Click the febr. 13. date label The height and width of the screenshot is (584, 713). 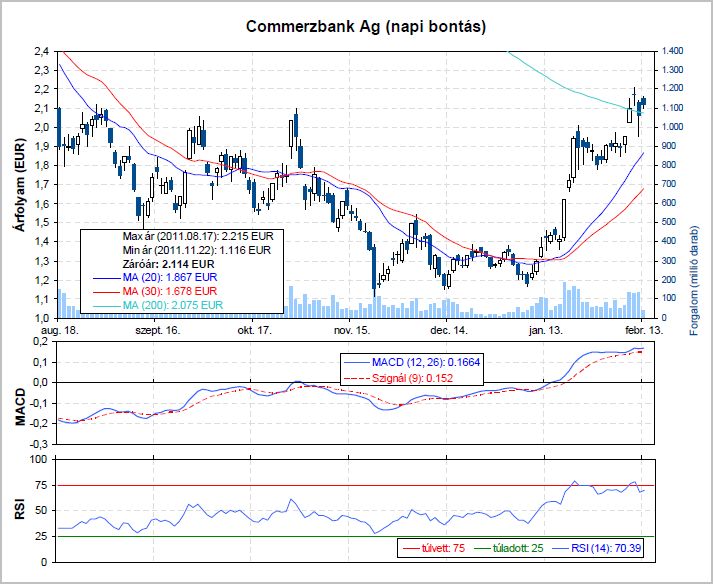(644, 330)
